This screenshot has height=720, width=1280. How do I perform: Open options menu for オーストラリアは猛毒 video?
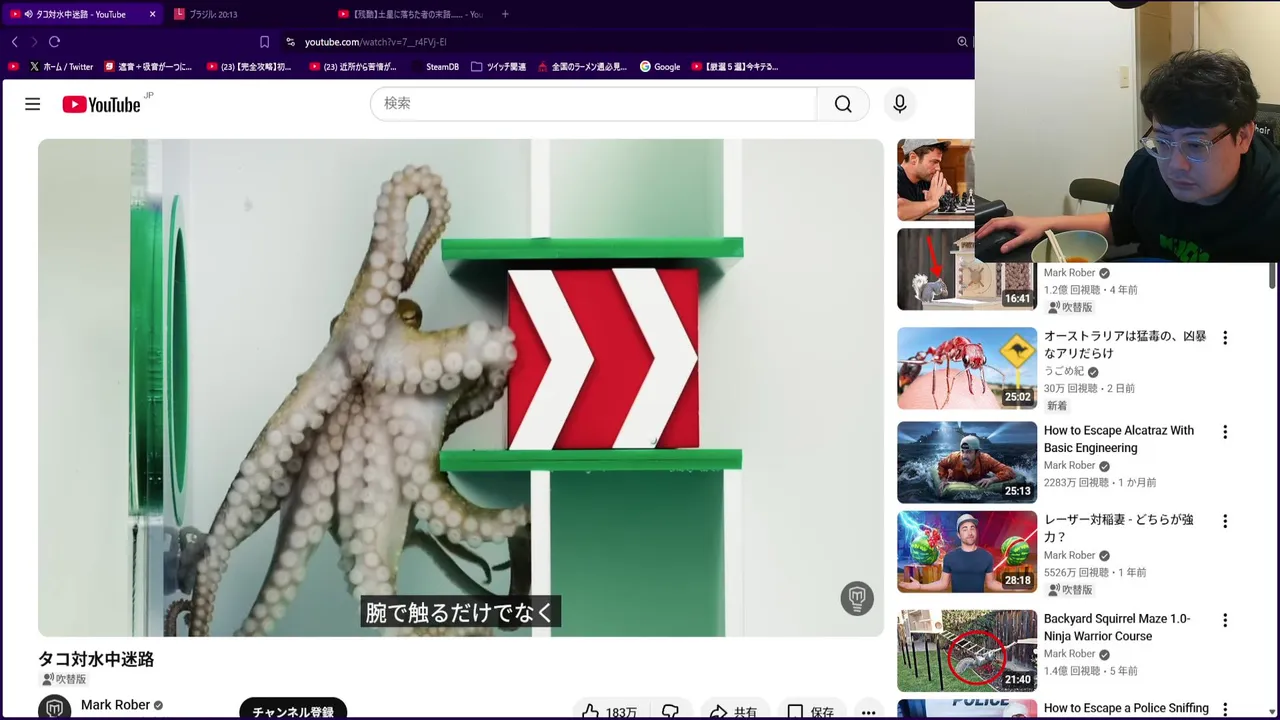[1225, 338]
